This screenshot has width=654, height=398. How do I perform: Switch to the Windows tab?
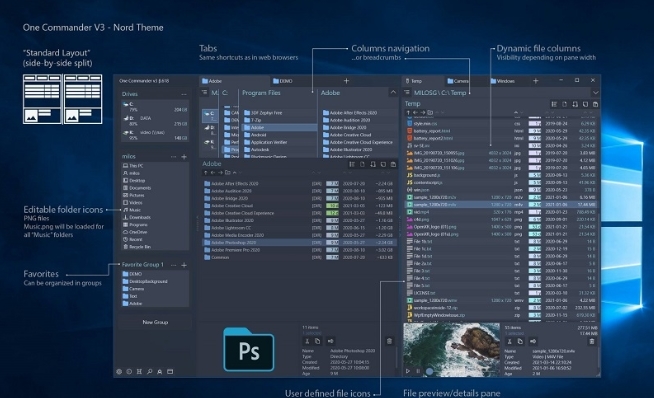point(503,81)
